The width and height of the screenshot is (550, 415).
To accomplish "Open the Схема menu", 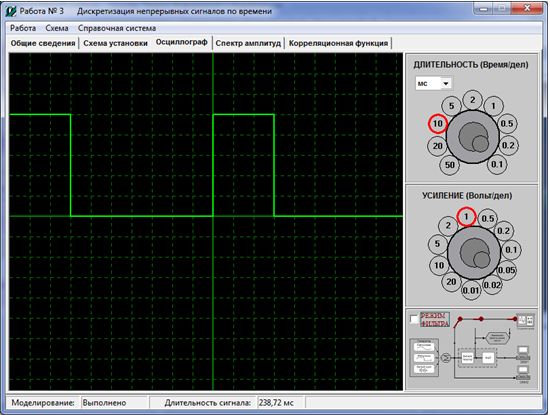I will tap(57, 28).
